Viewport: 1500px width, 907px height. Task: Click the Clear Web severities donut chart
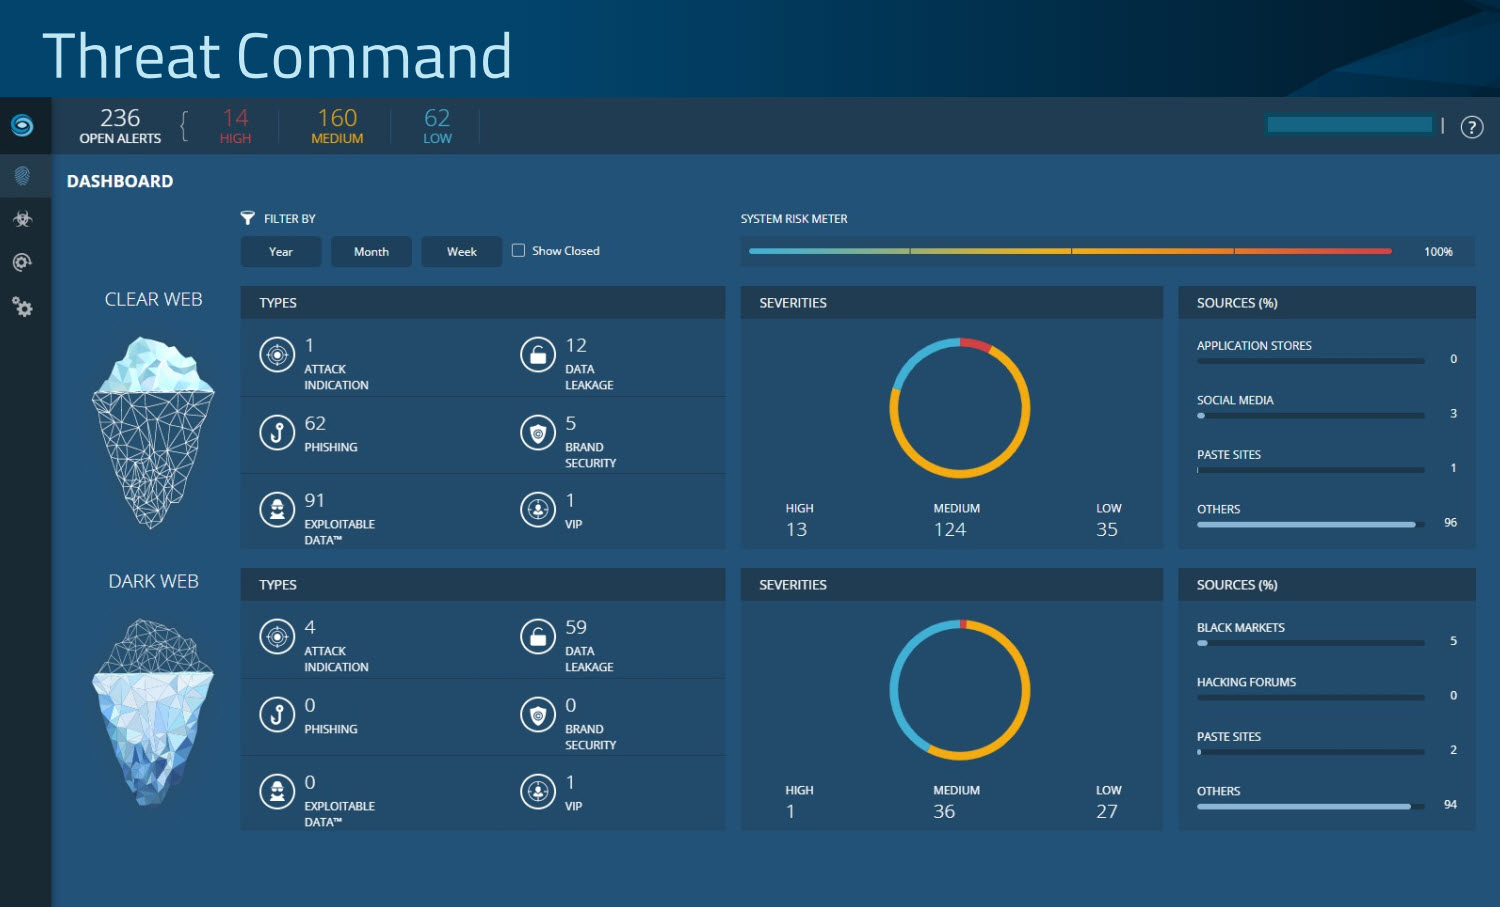960,408
